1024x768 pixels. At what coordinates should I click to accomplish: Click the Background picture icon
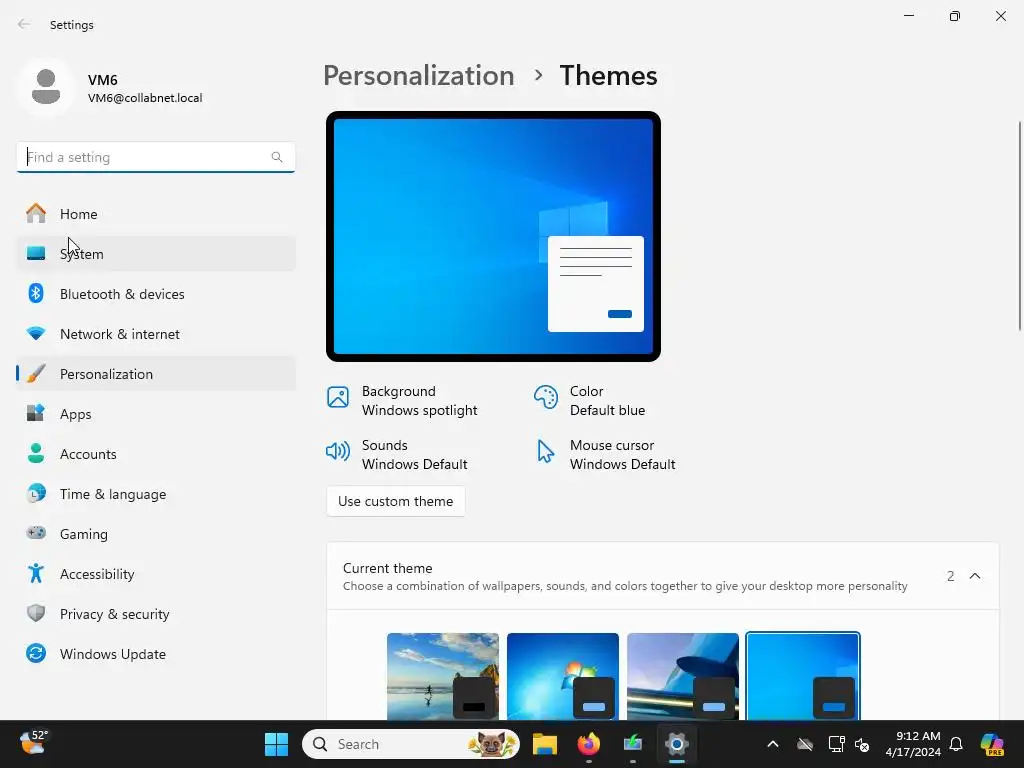point(338,397)
